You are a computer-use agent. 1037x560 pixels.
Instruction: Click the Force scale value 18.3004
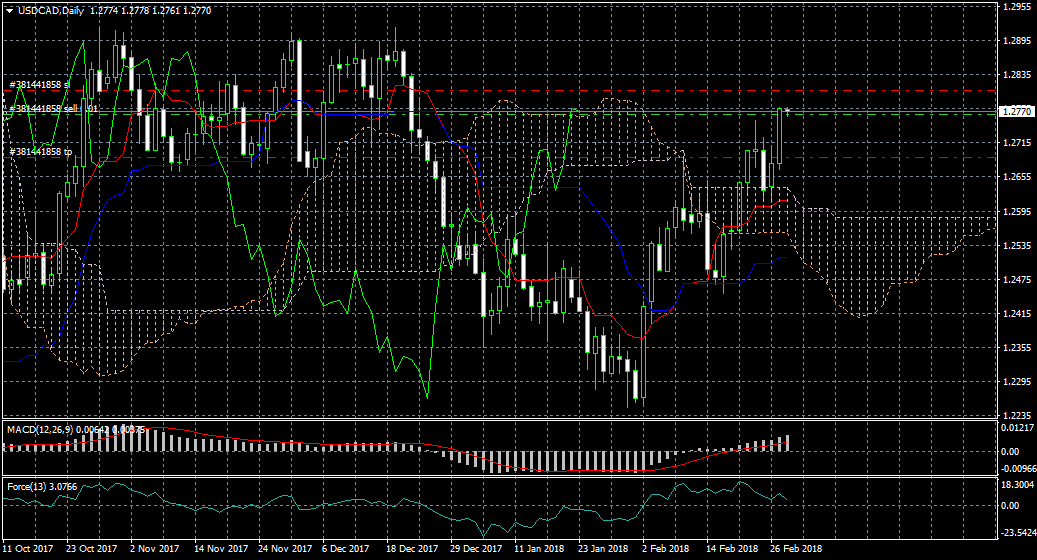pos(1018,484)
